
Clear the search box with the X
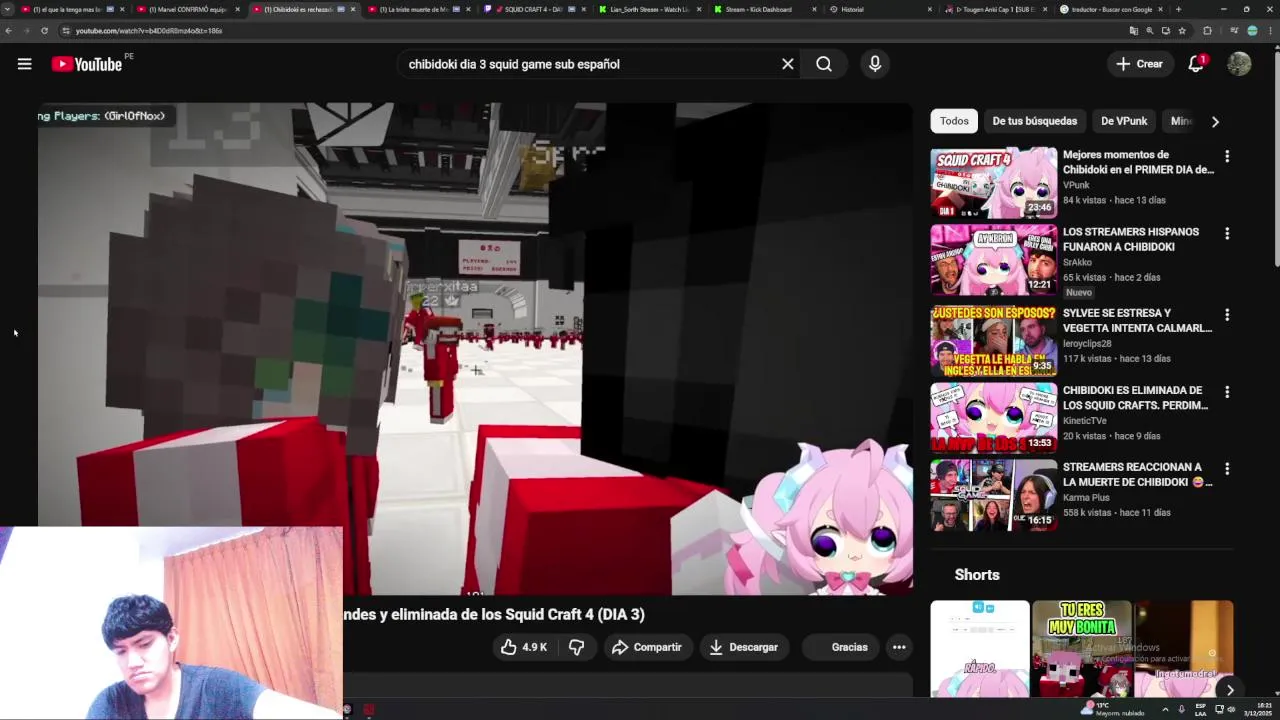click(788, 64)
